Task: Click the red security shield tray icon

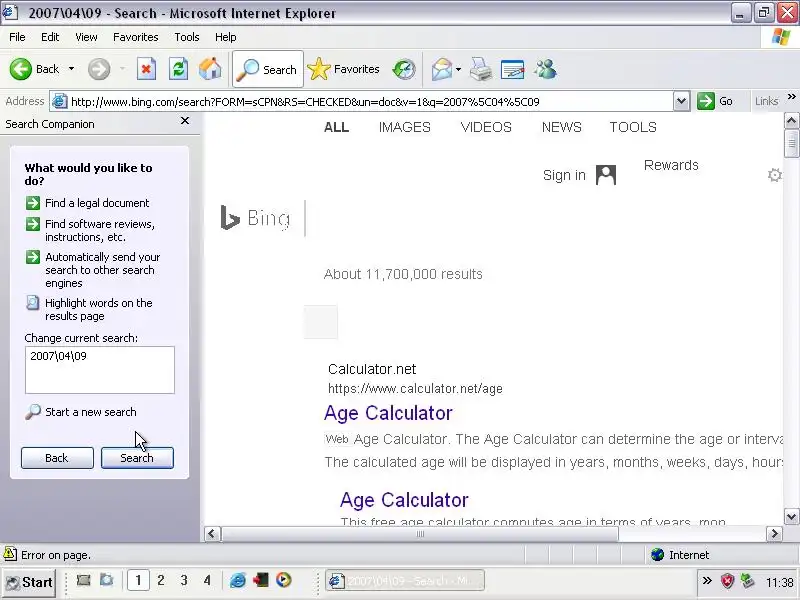Action: pos(728,581)
